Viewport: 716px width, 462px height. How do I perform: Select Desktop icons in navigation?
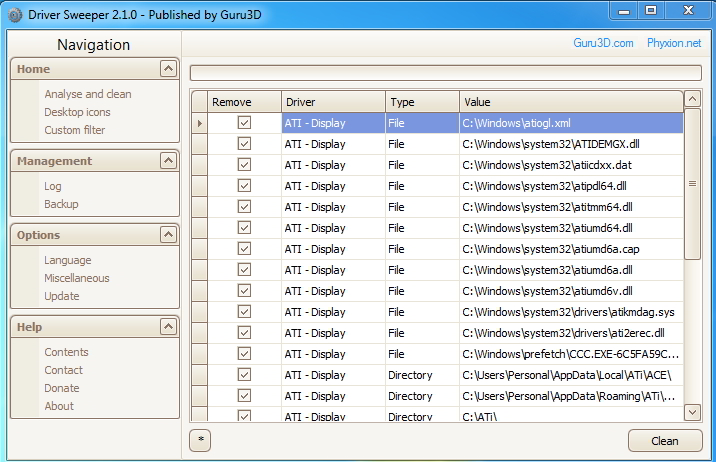coord(77,112)
